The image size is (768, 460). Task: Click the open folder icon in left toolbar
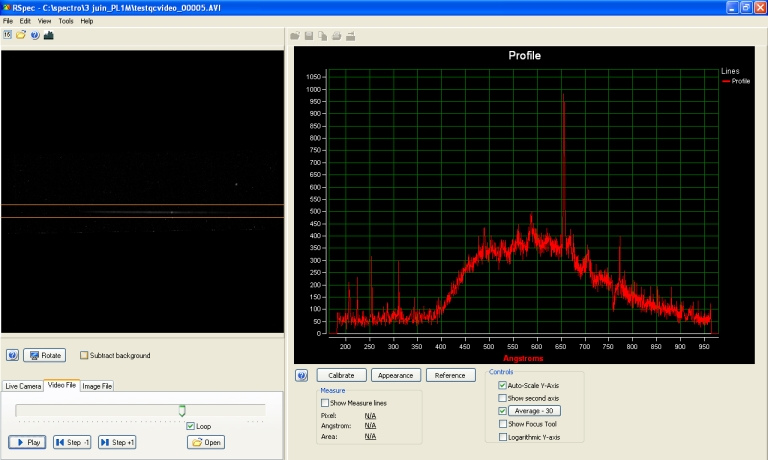coord(21,35)
